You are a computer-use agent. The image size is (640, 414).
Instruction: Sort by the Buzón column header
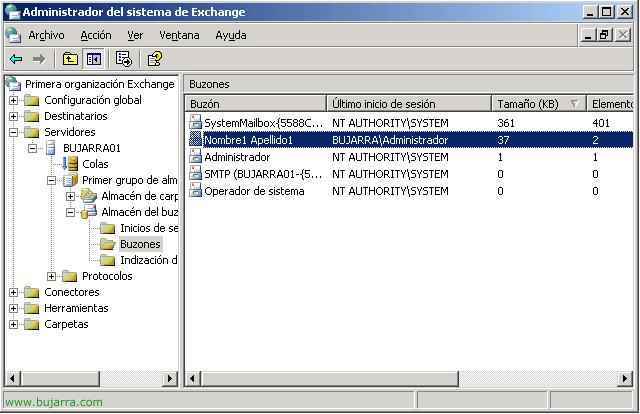[x=256, y=104]
